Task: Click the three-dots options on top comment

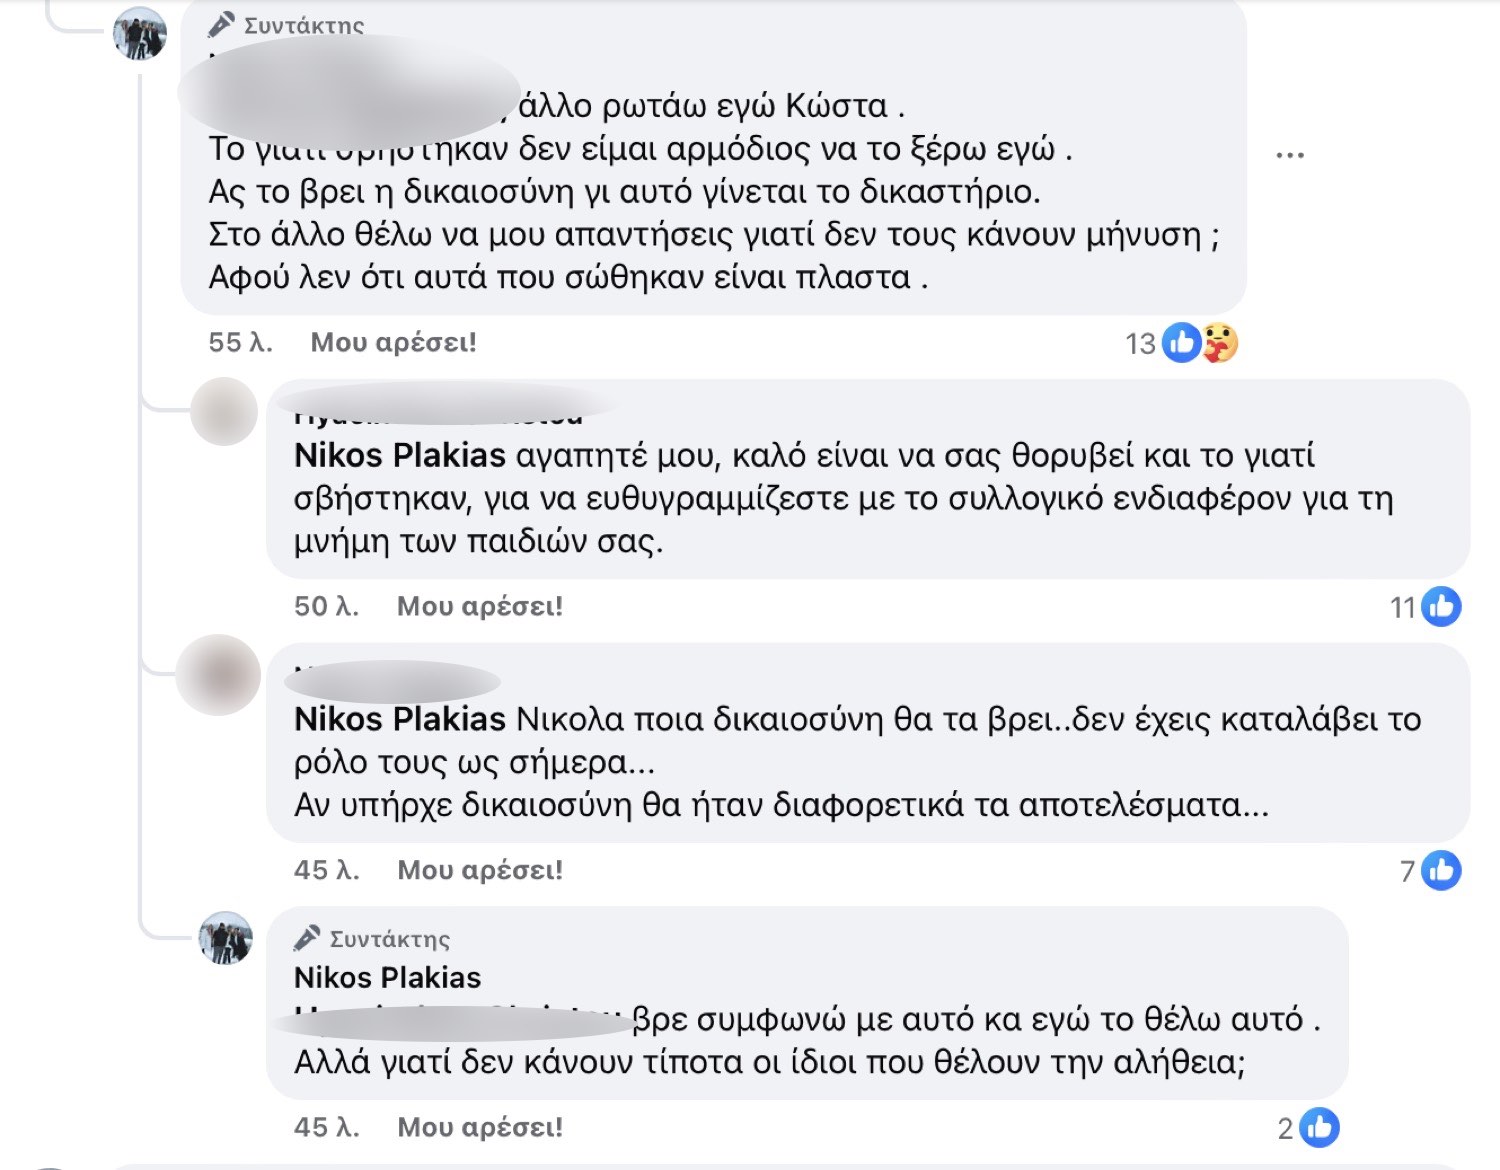Action: [x=1290, y=155]
